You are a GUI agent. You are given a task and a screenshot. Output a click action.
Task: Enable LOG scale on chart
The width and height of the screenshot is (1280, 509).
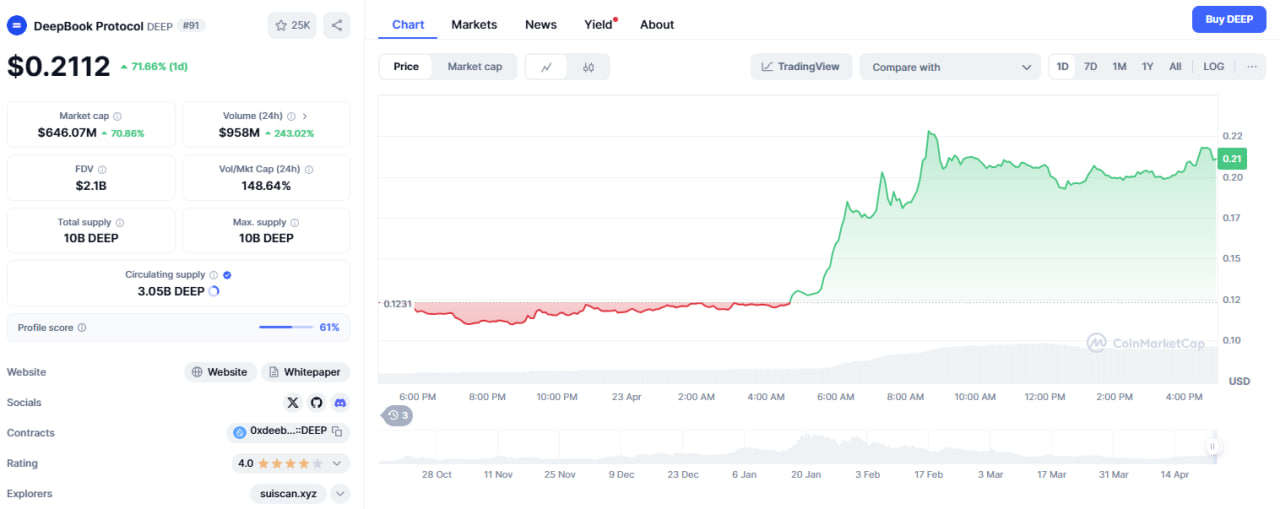[x=1213, y=67]
